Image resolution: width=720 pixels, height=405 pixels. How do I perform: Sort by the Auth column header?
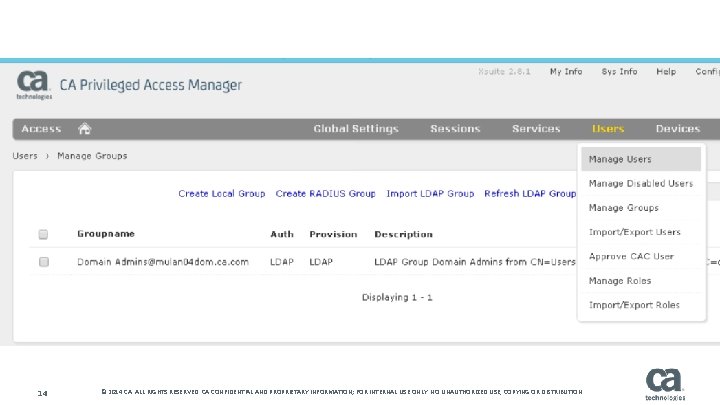pyautogui.click(x=282, y=234)
